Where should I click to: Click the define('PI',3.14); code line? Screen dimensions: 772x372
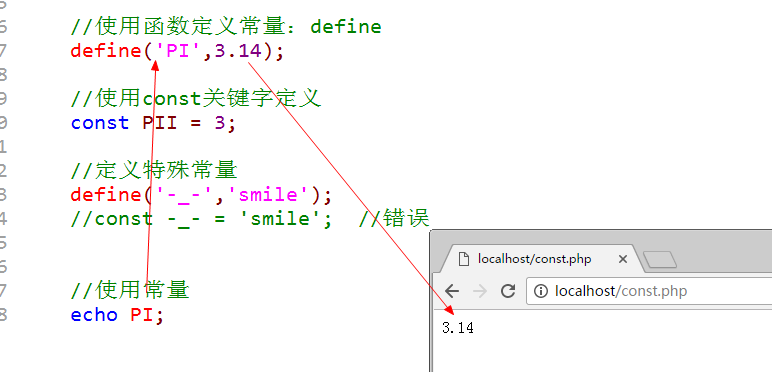point(177,51)
